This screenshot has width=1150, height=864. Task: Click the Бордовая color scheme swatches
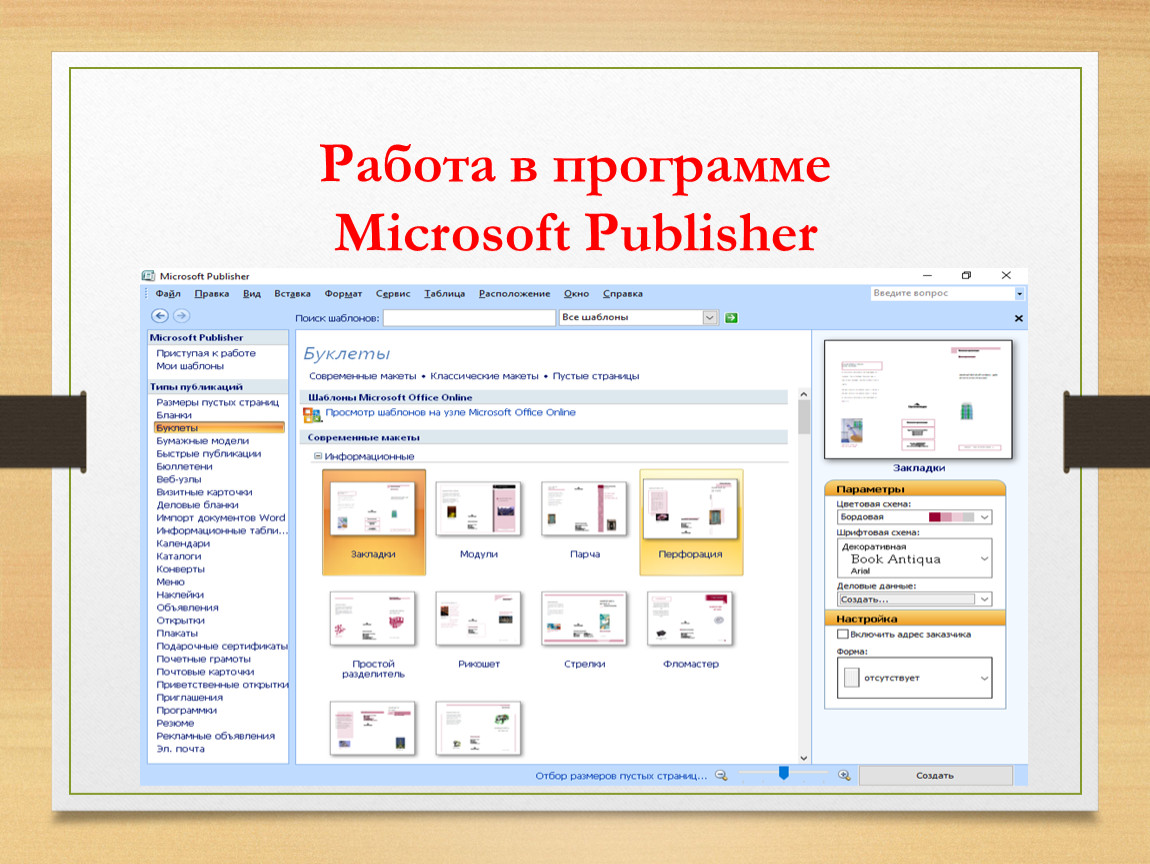click(951, 517)
